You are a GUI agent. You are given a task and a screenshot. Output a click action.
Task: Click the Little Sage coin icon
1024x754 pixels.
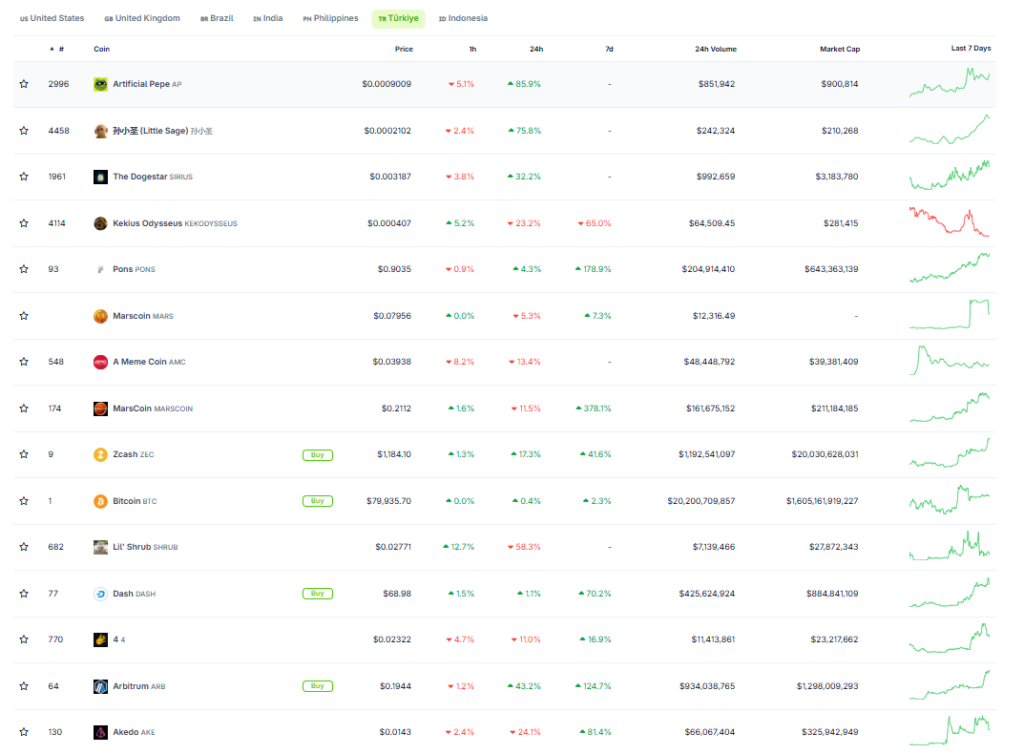point(101,131)
